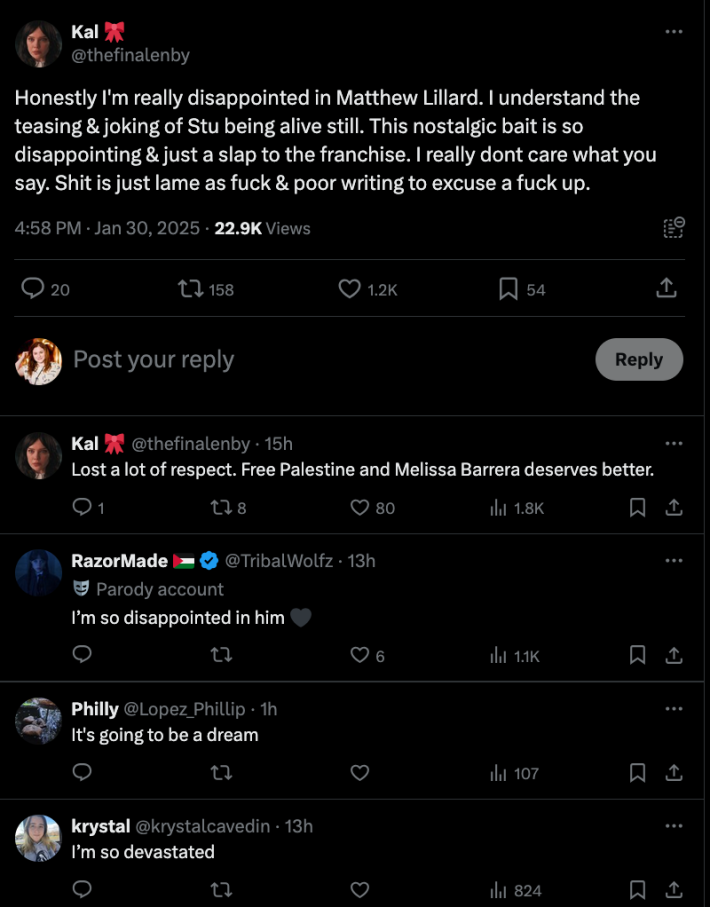710x907 pixels.
Task: View analytics on krystal's reply
Action: click(x=498, y=889)
